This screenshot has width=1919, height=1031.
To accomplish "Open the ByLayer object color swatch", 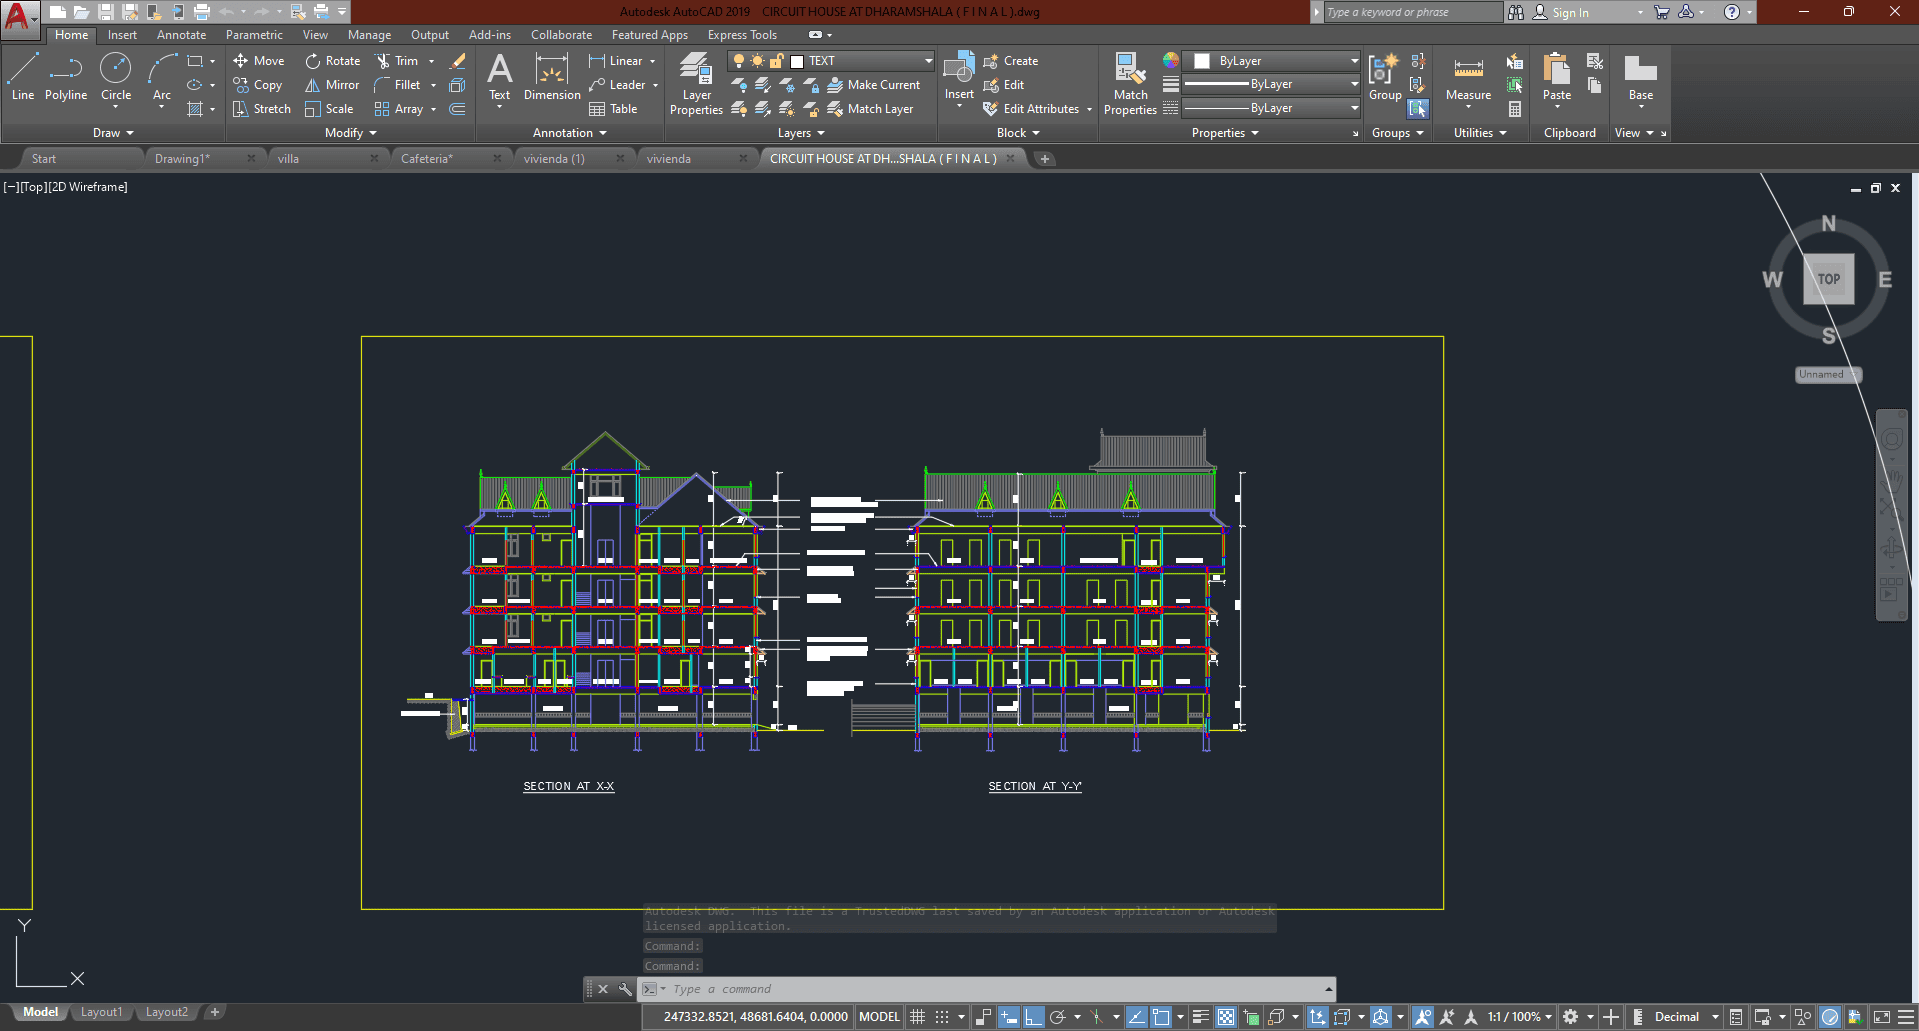I will tap(1270, 61).
